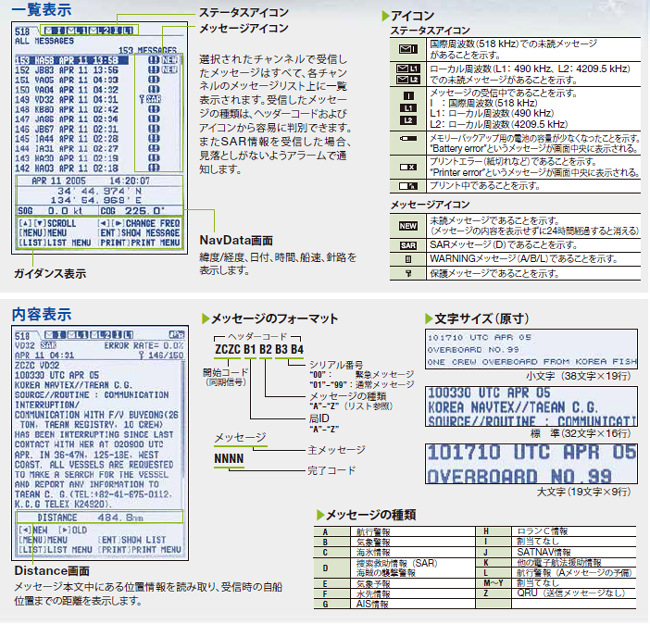Click the printing-in-progress icon in the legend
The height and width of the screenshot is (624, 650).
[x=408, y=186]
